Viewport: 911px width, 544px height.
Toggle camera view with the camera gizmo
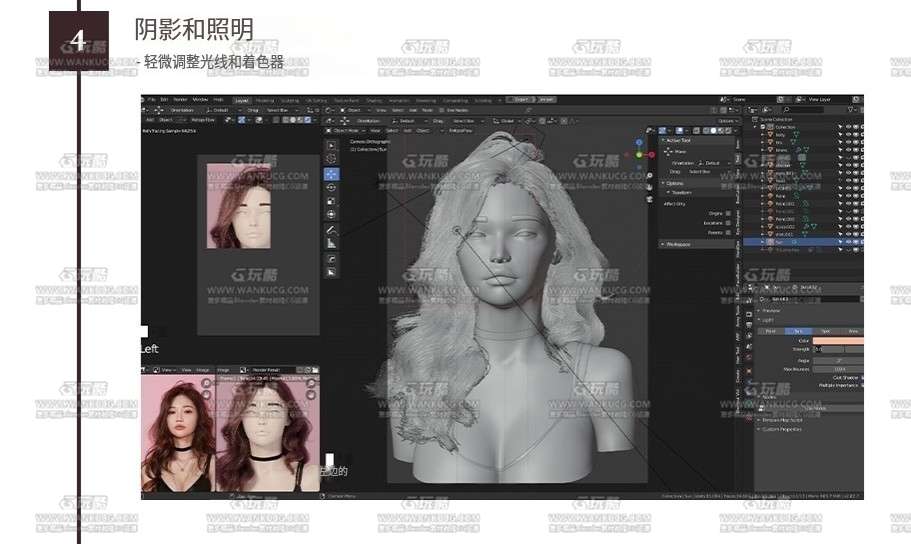(650, 199)
